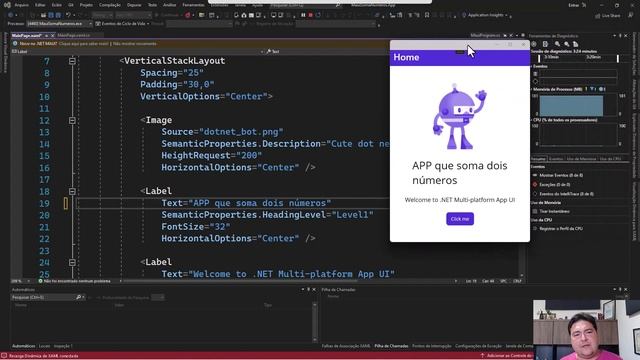The width and height of the screenshot is (640, 360).
Task: Select the Eventos tab in diagnostics
Action: point(556,159)
